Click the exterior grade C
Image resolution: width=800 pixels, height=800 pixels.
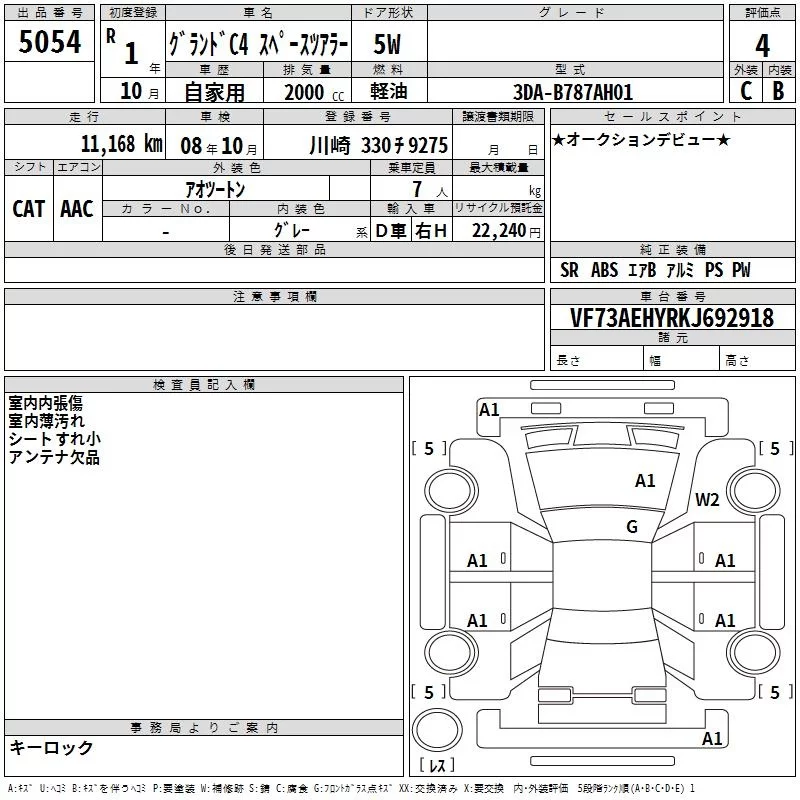(x=746, y=91)
